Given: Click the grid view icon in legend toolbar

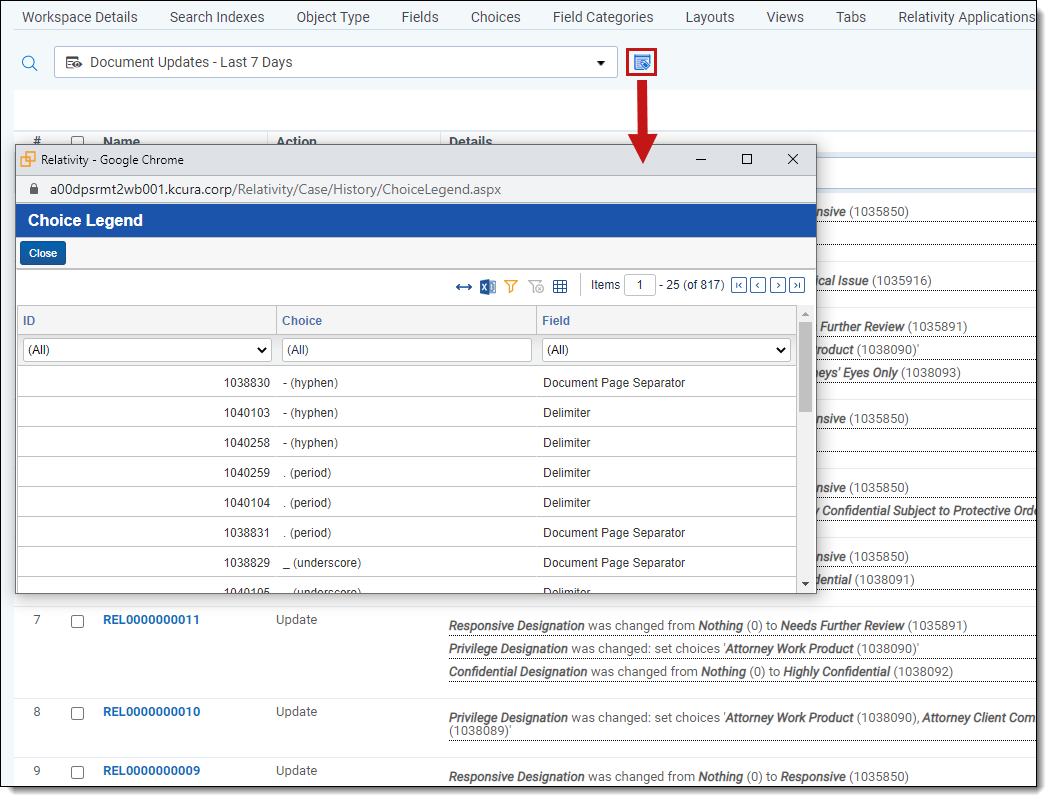Looking at the screenshot, I should point(560,286).
